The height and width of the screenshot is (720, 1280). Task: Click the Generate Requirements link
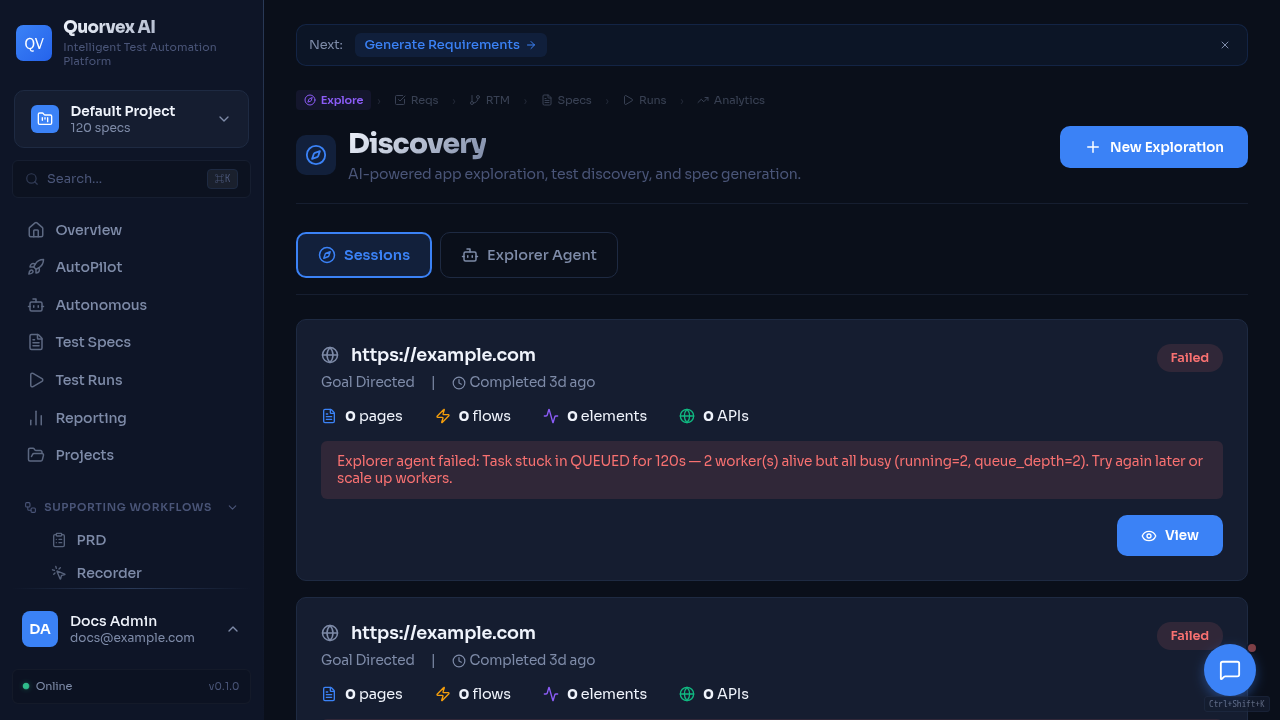click(450, 45)
